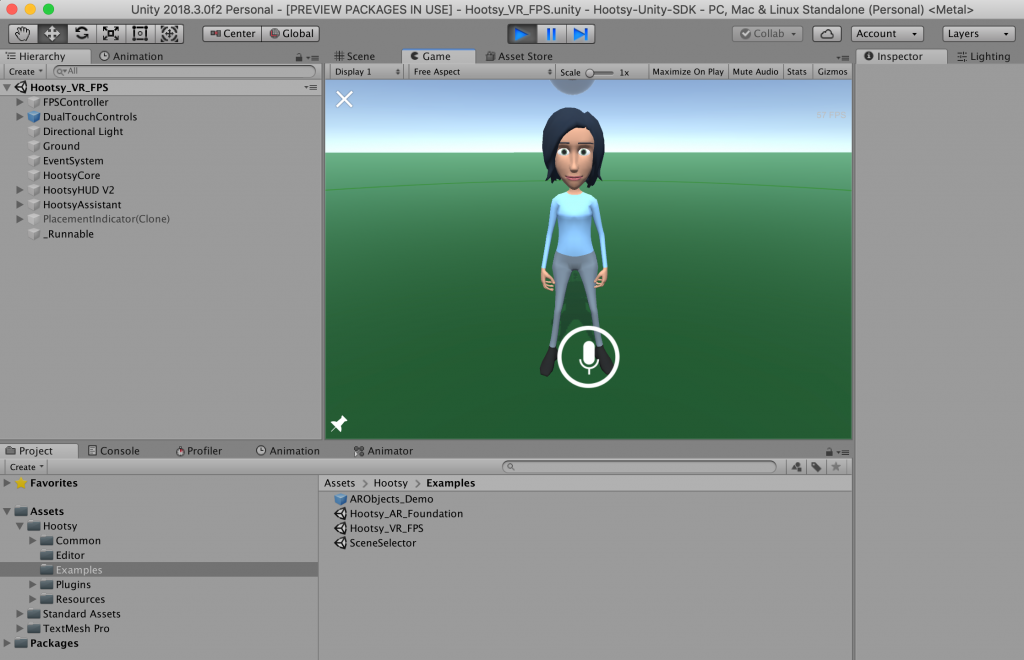
Task: Click the Hierarchy search field
Action: (x=185, y=71)
